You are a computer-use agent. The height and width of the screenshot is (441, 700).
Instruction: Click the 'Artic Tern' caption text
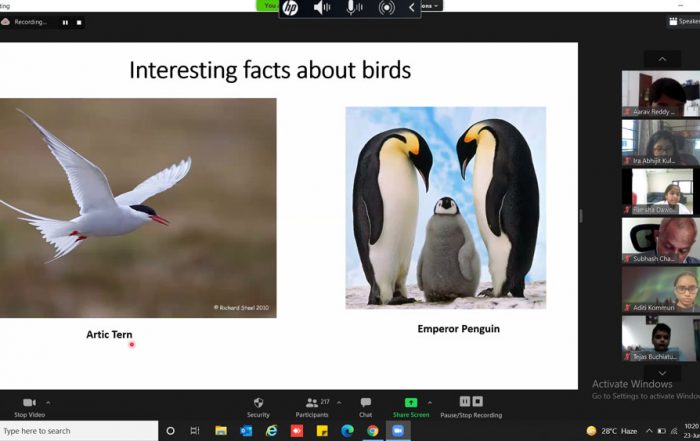pyautogui.click(x=109, y=334)
